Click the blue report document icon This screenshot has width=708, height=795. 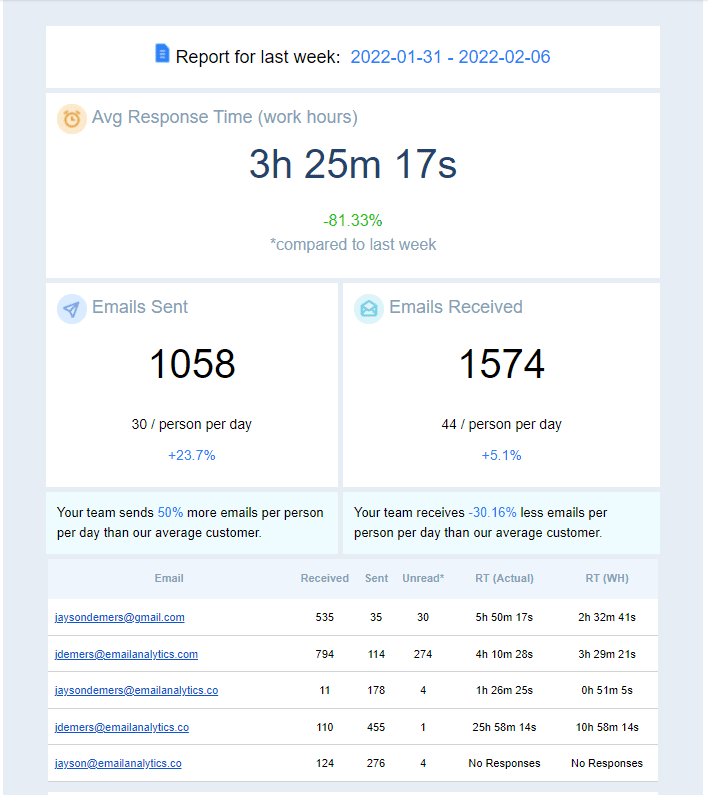pyautogui.click(x=162, y=54)
